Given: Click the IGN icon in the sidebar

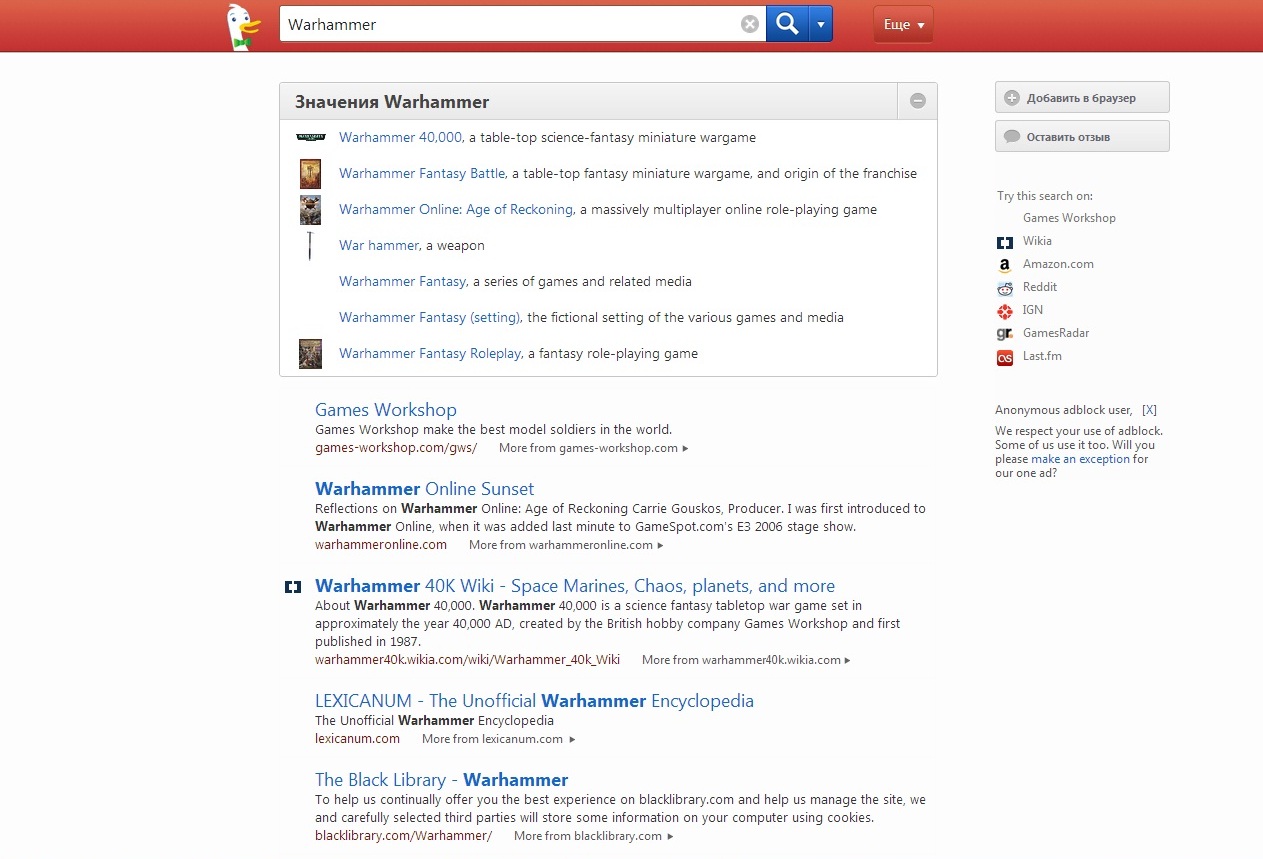Looking at the screenshot, I should (x=1005, y=311).
